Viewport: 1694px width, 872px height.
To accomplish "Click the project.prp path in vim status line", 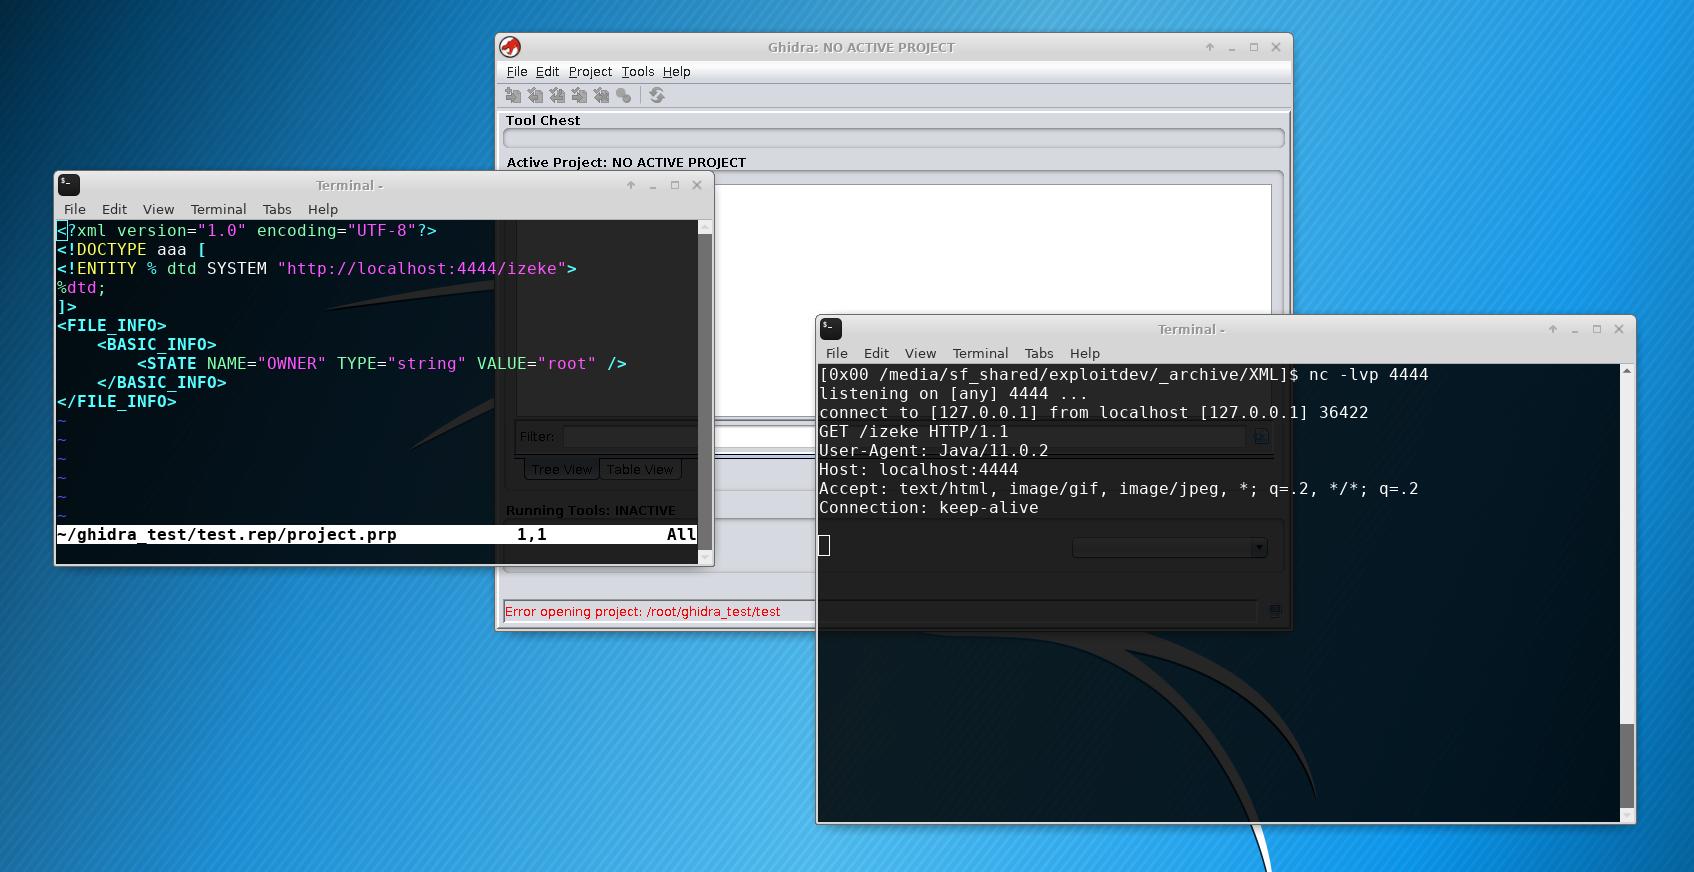I will click(227, 534).
